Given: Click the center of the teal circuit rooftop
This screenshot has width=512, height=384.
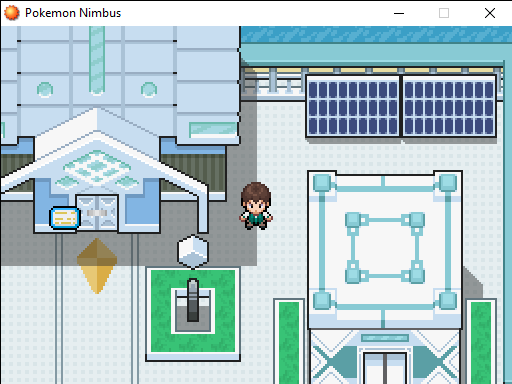Looking at the screenshot, I should click(x=385, y=248).
